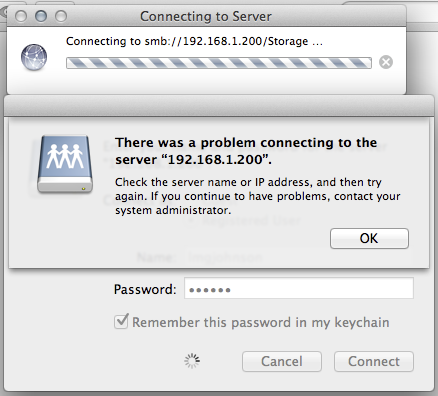Click the Cancel button
The image size is (438, 396).
click(282, 361)
